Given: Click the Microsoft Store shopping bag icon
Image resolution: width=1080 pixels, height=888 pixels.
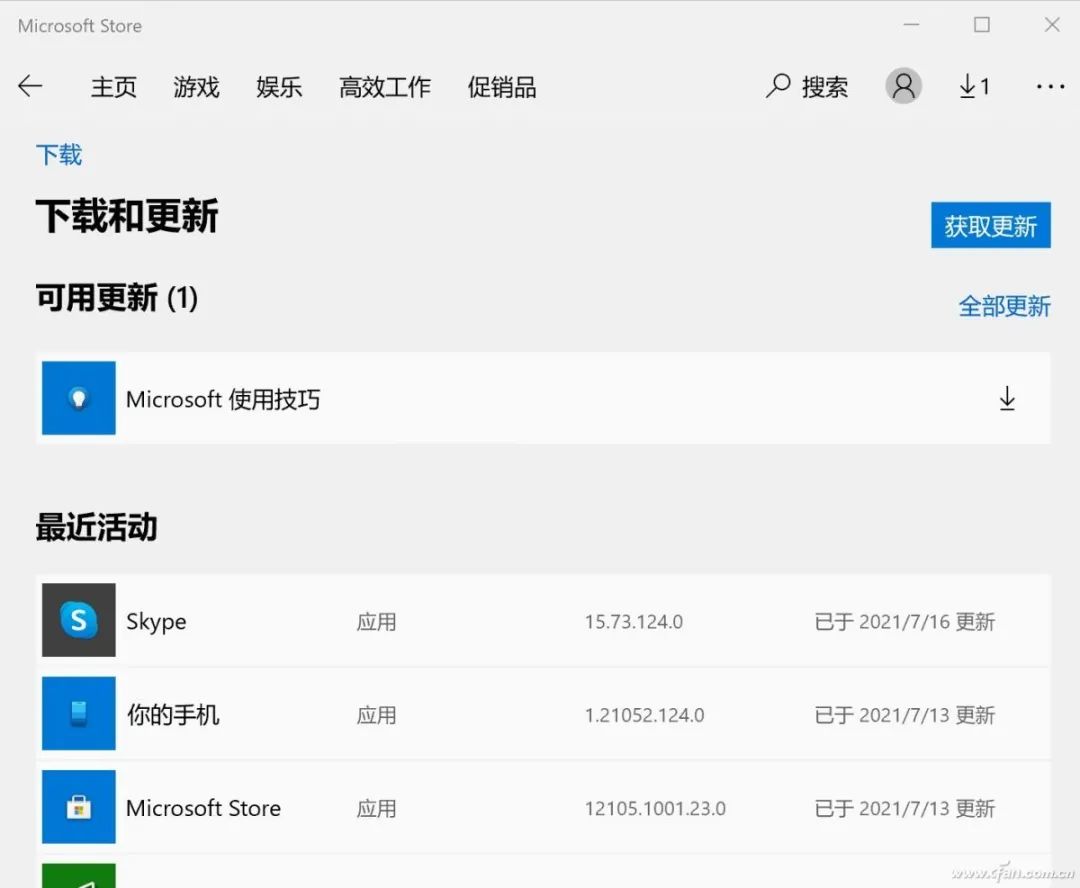Looking at the screenshot, I should pos(78,807).
